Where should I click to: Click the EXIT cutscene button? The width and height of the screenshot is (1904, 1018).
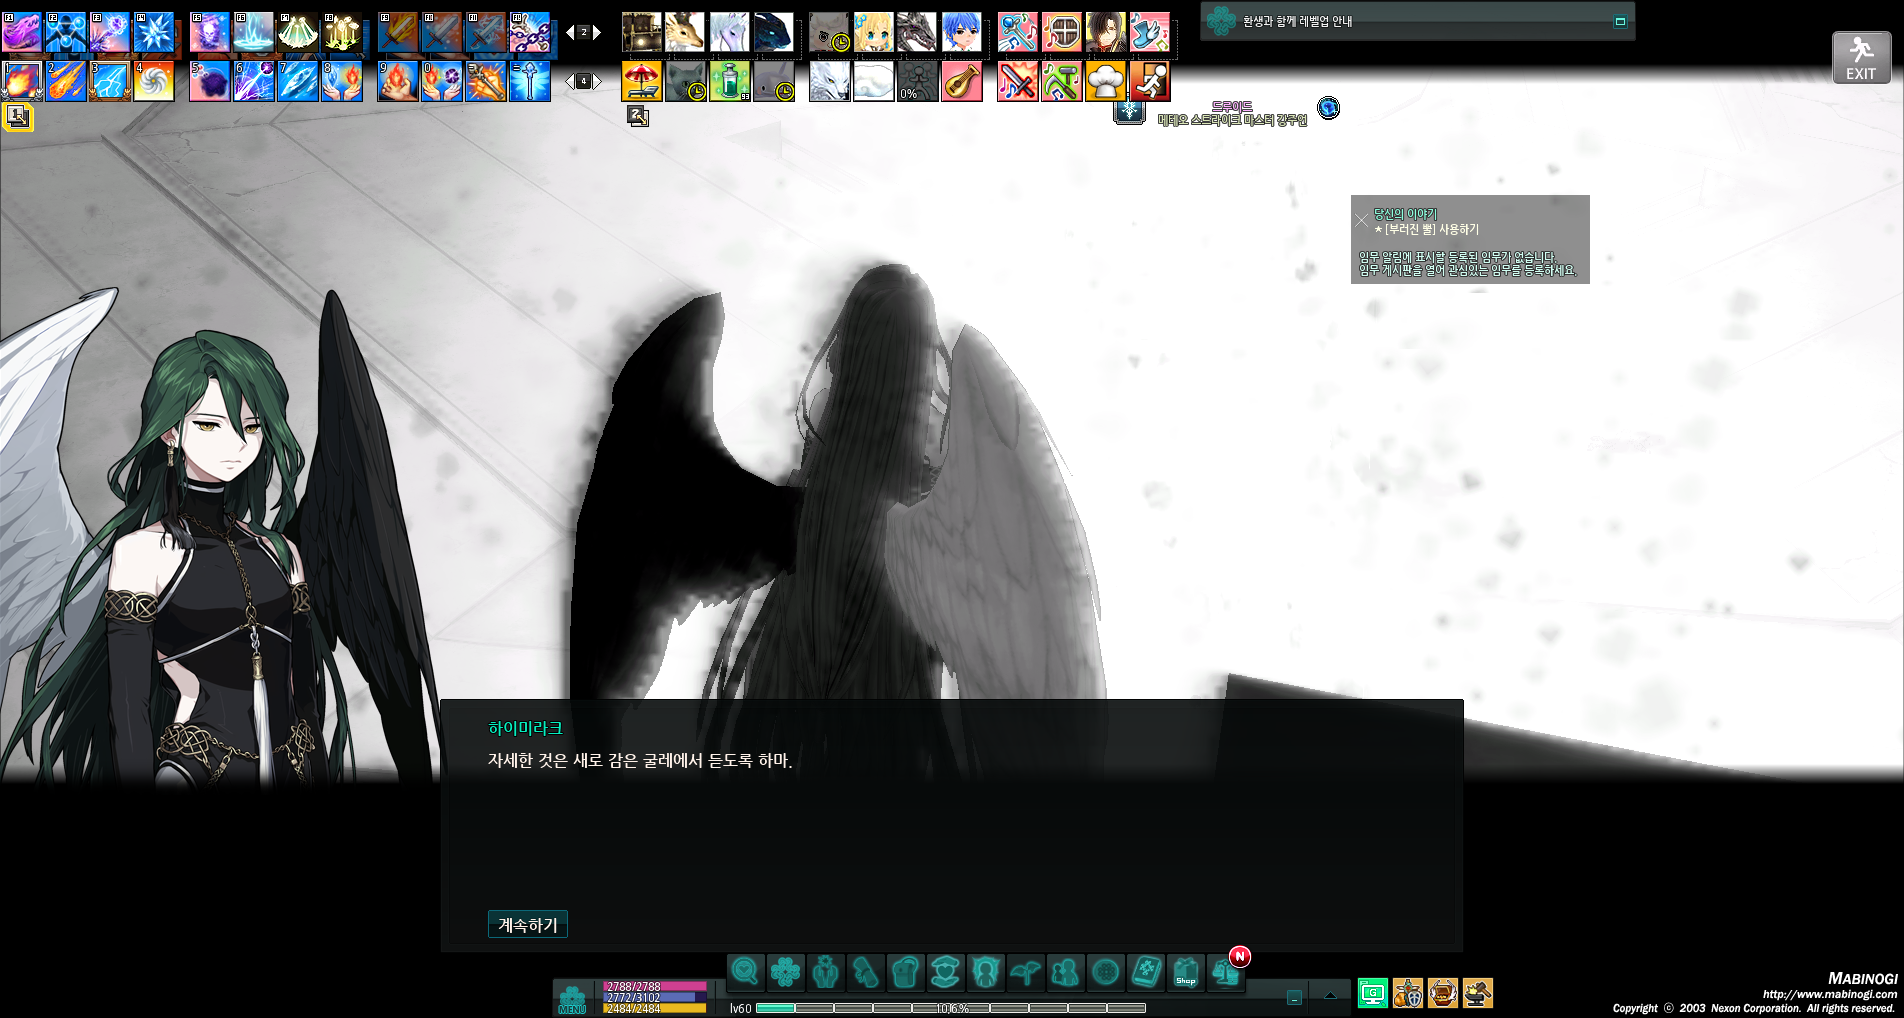pos(1861,57)
